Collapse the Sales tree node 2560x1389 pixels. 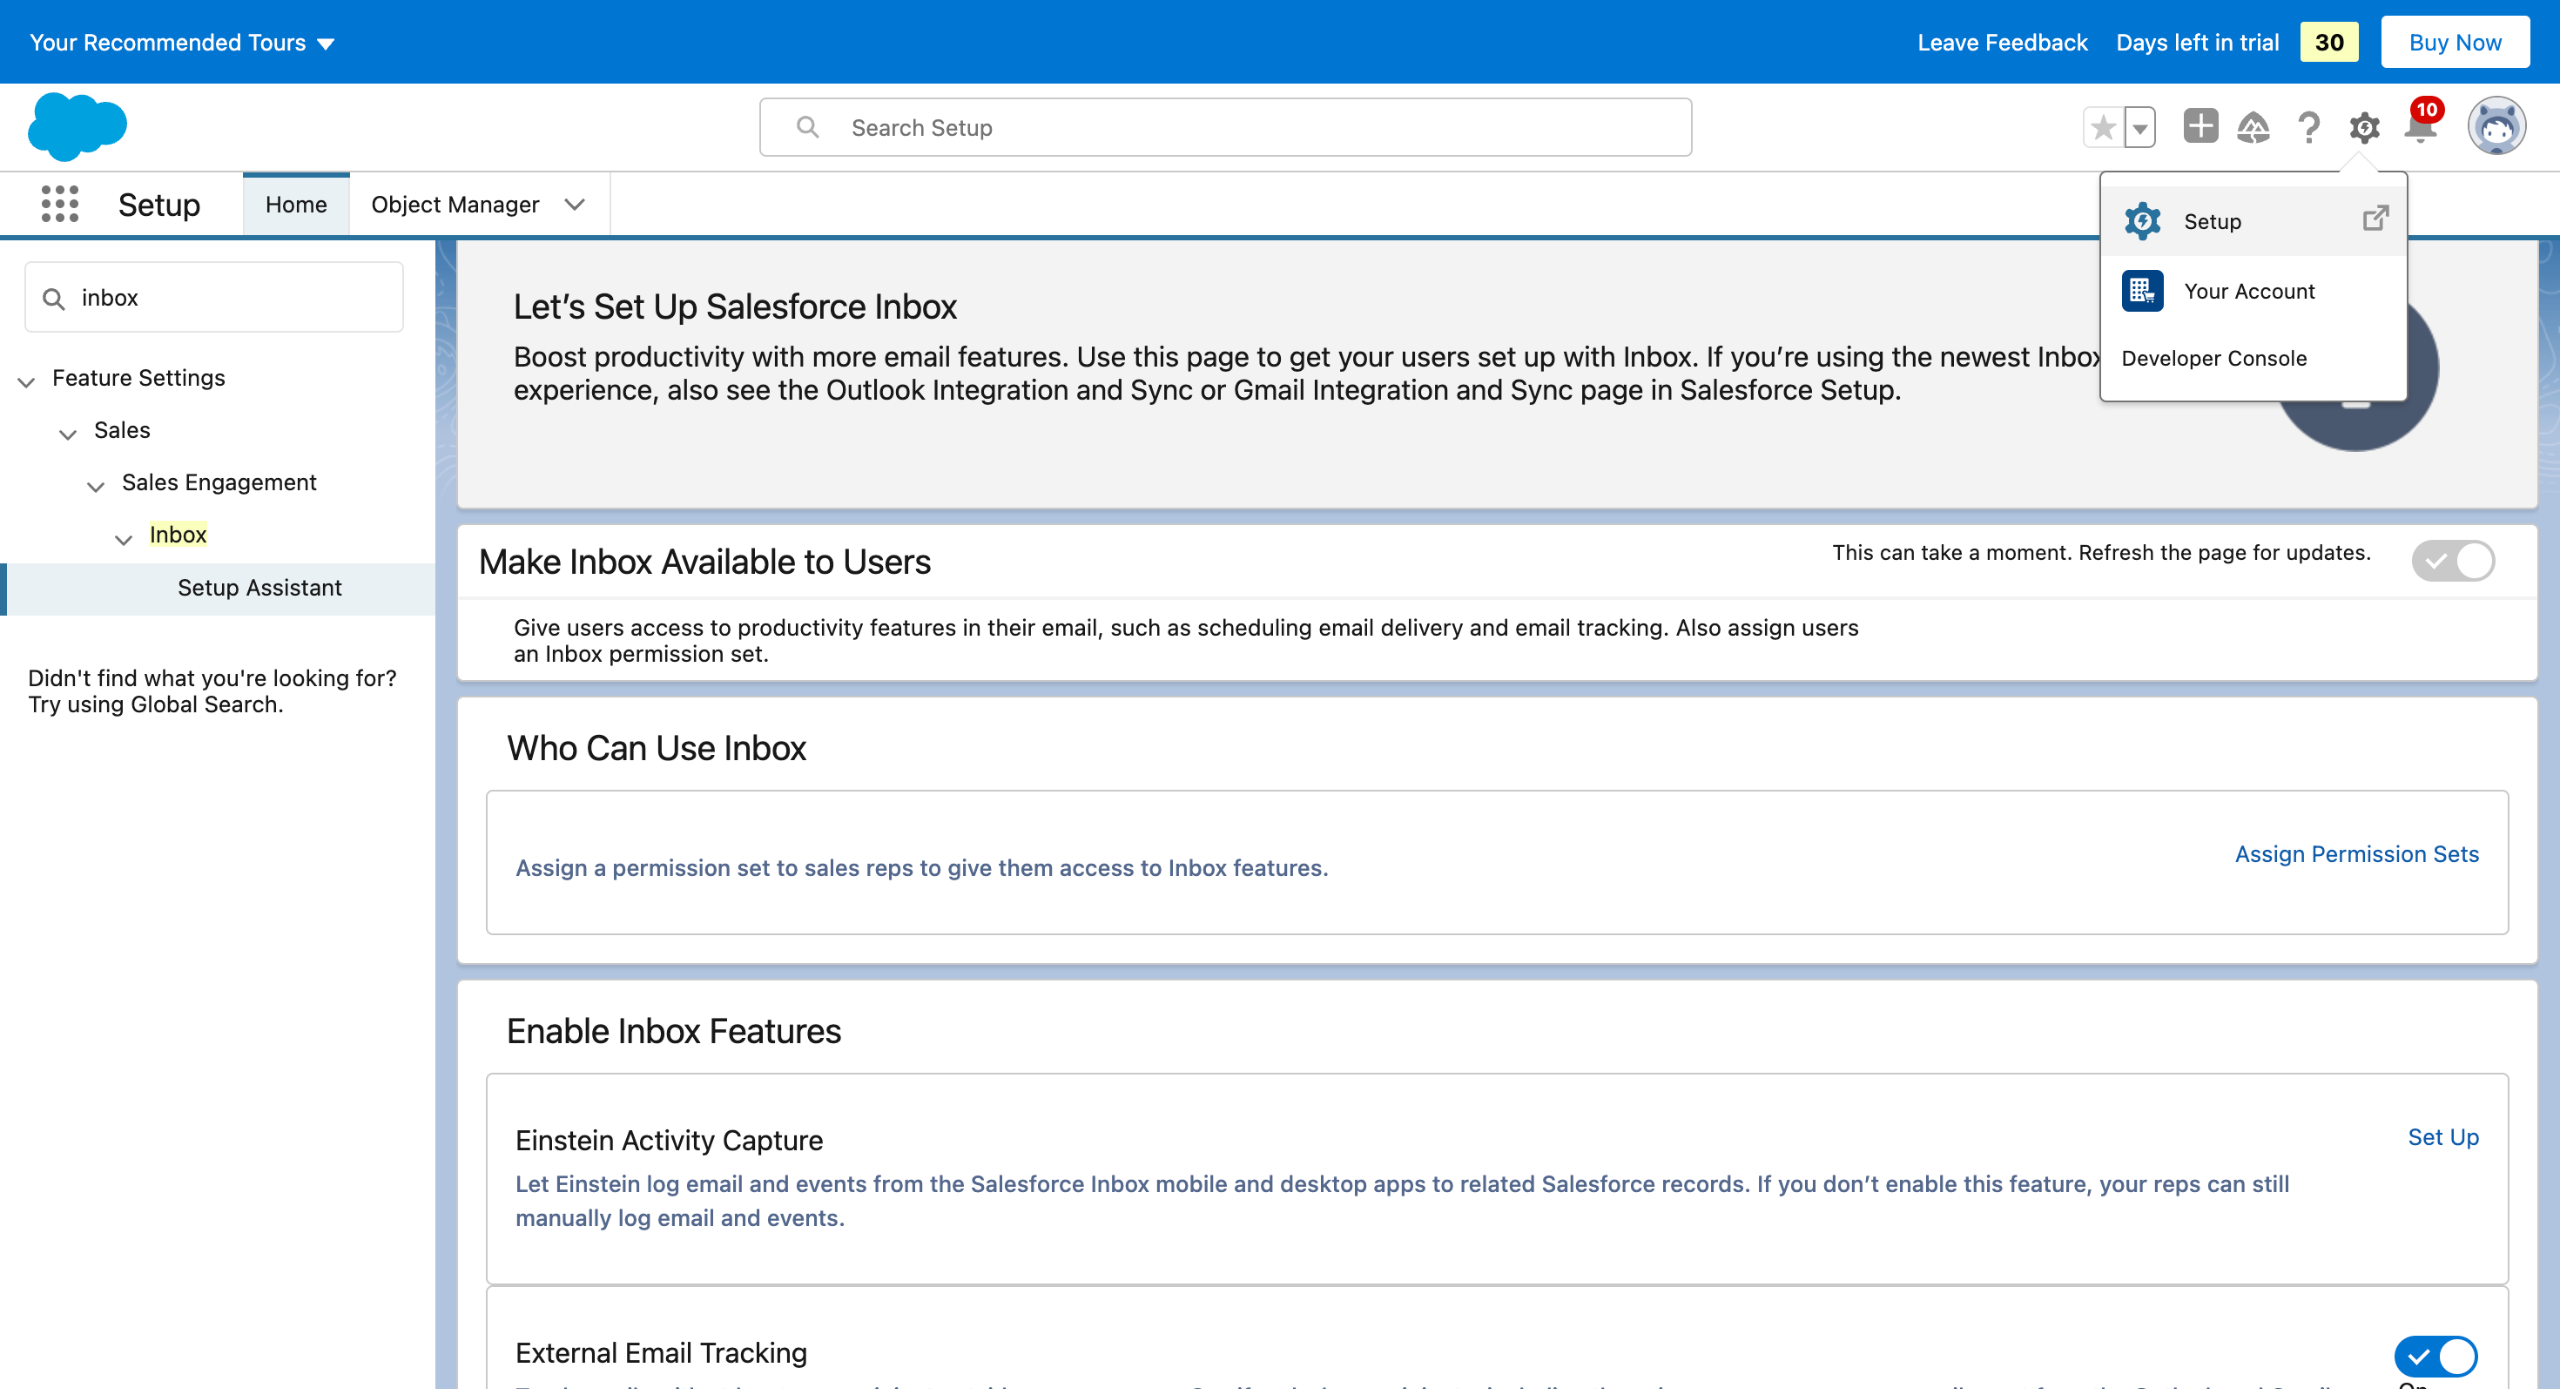pyautogui.click(x=68, y=433)
